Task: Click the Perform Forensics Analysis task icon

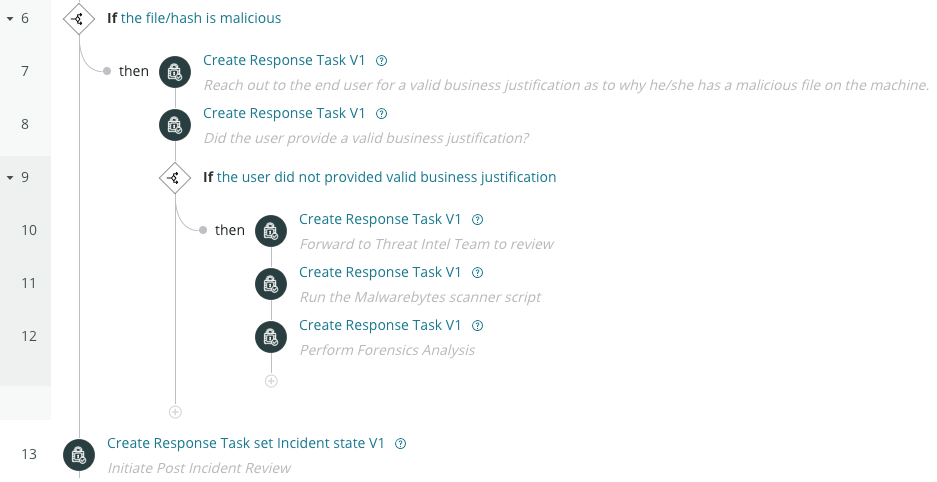Action: (271, 337)
